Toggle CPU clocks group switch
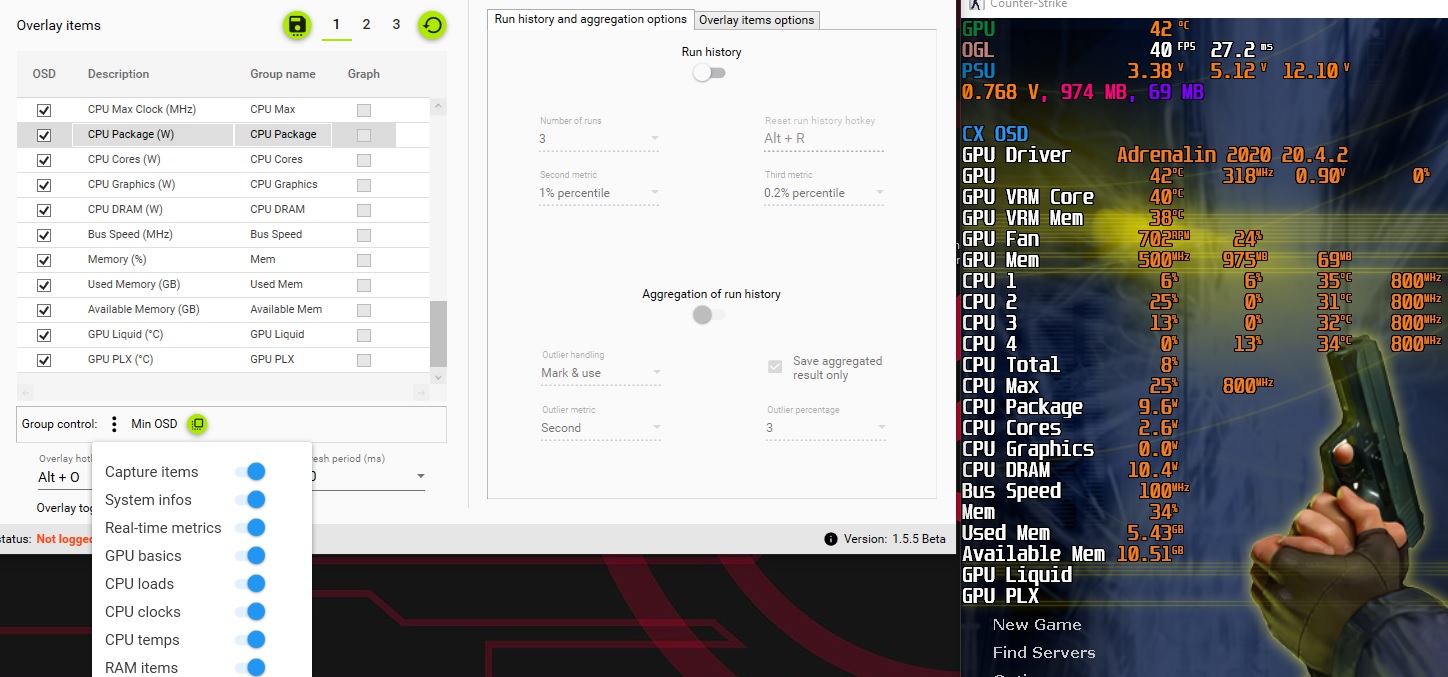 point(250,611)
